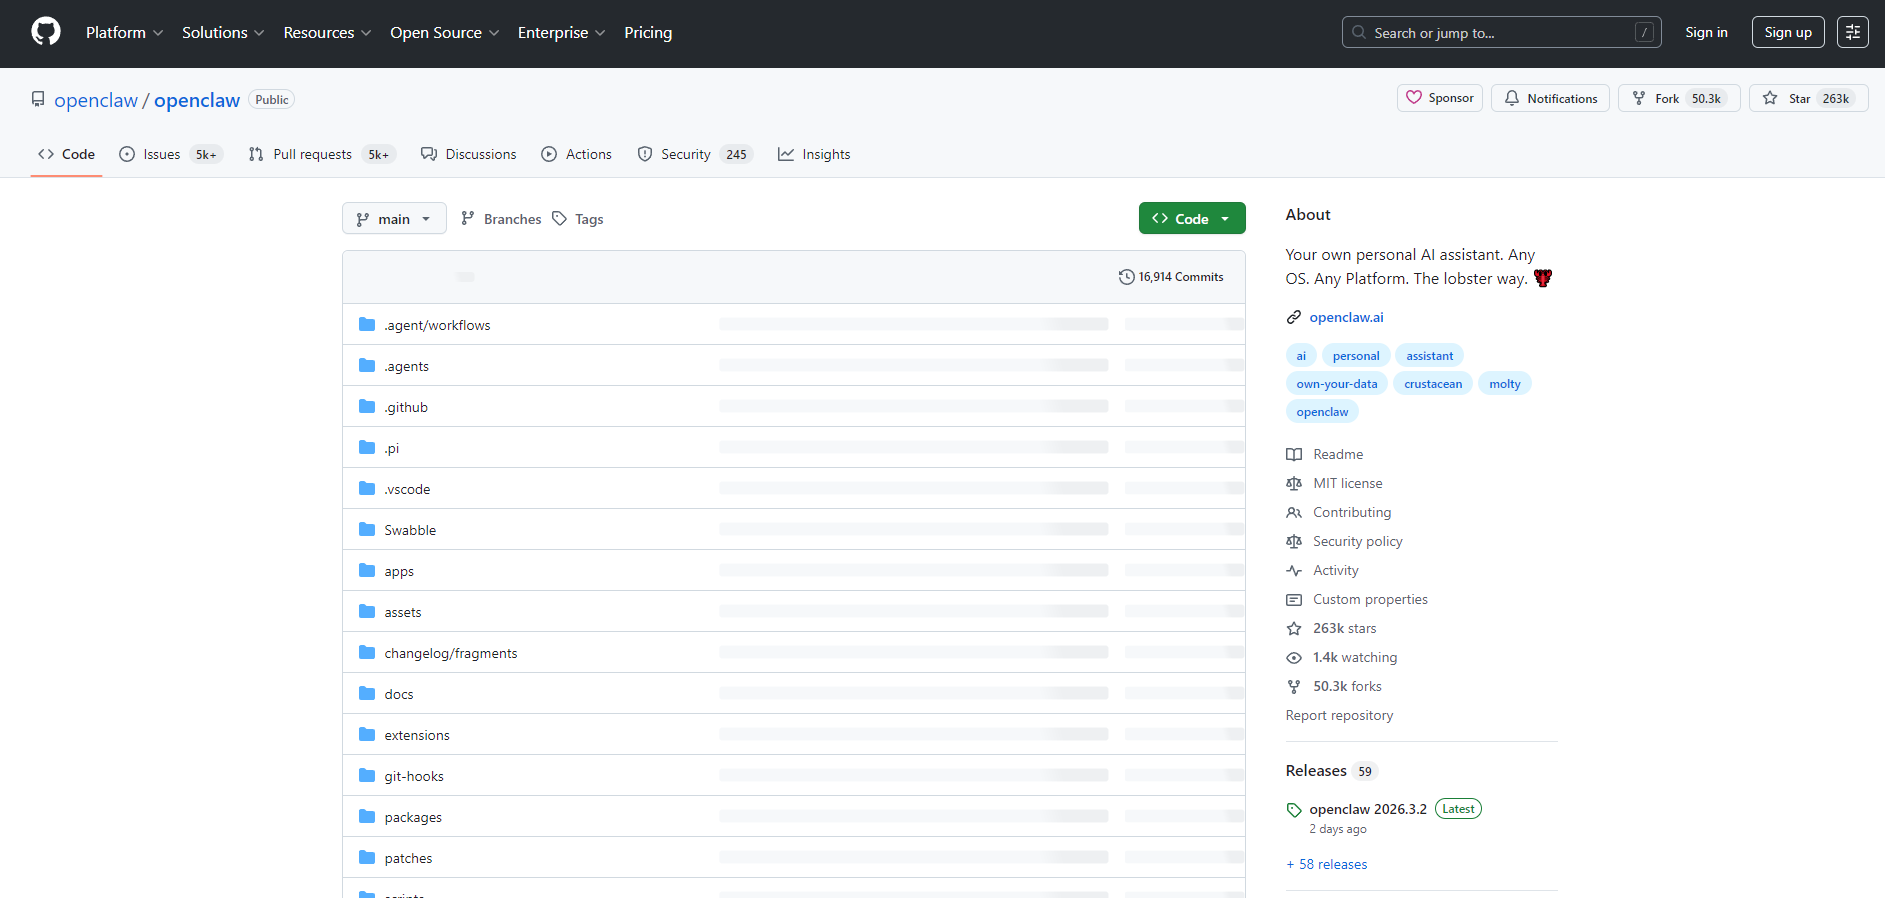Switch to the Code tab
The height and width of the screenshot is (898, 1885).
tap(66, 154)
